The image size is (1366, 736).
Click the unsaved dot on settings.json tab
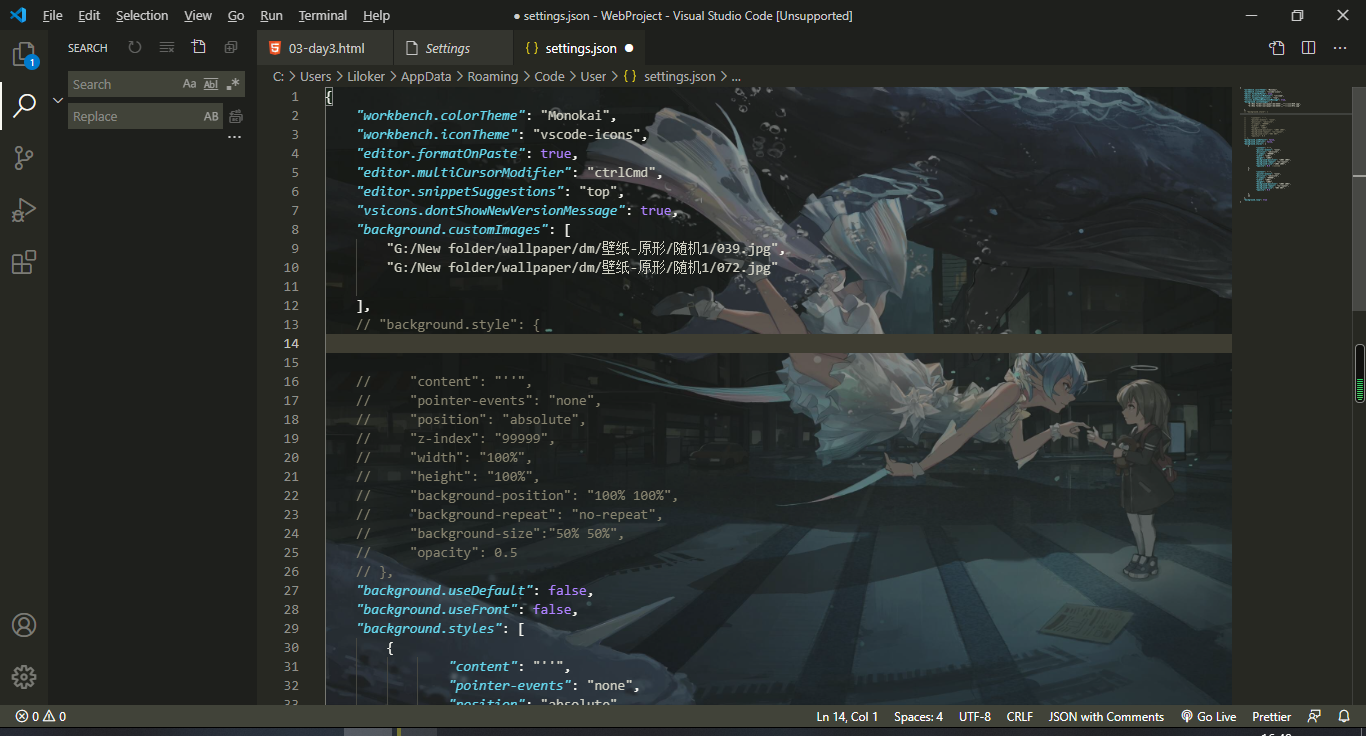click(629, 48)
